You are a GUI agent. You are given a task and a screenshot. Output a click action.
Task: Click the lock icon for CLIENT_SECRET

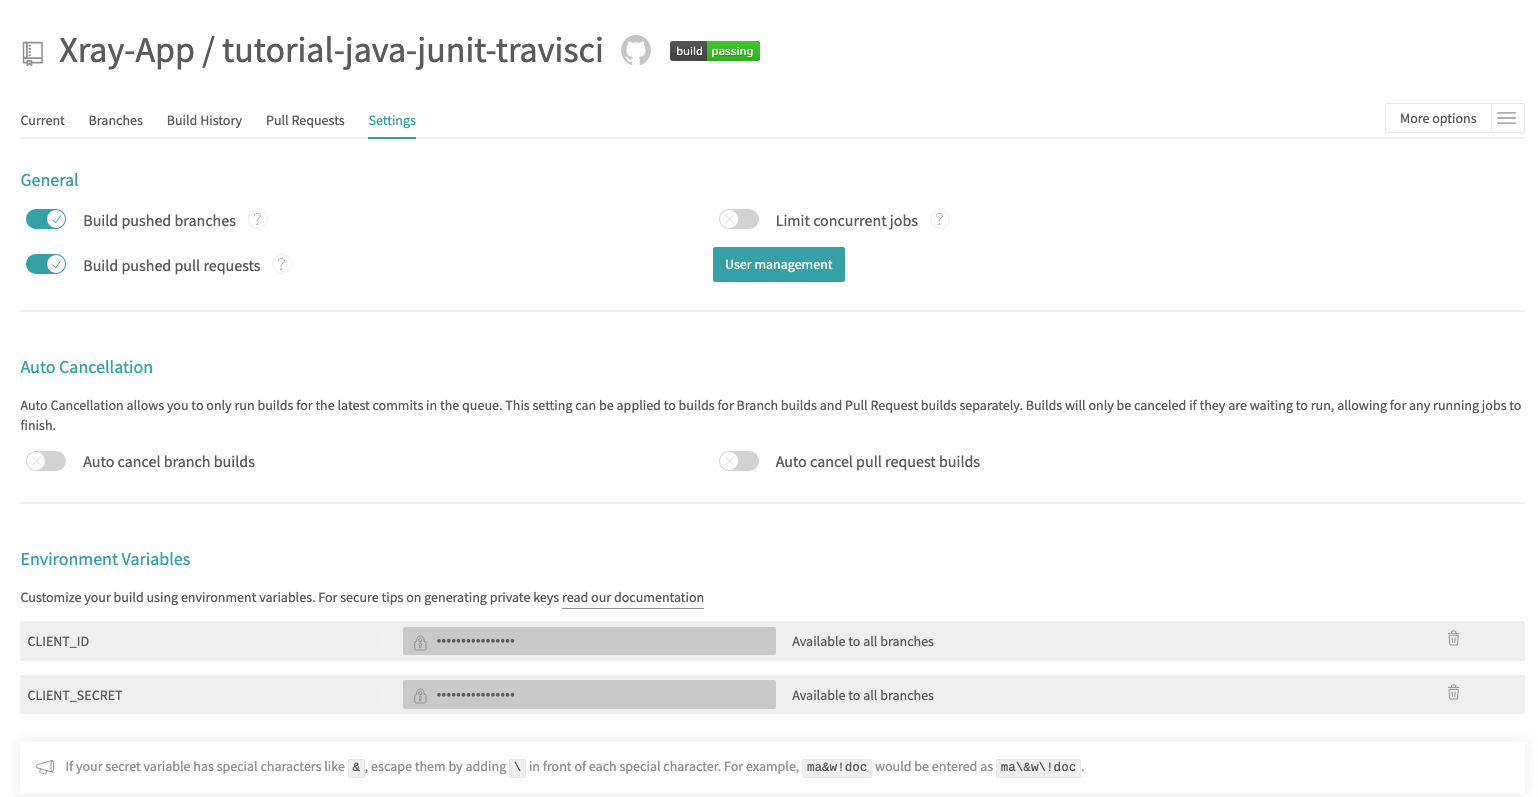tap(420, 695)
